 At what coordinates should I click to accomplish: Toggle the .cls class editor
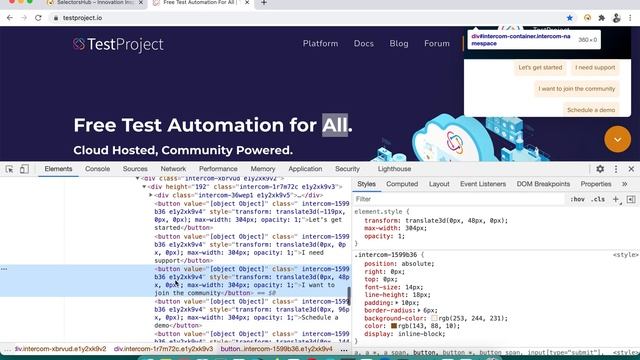pyautogui.click(x=598, y=199)
